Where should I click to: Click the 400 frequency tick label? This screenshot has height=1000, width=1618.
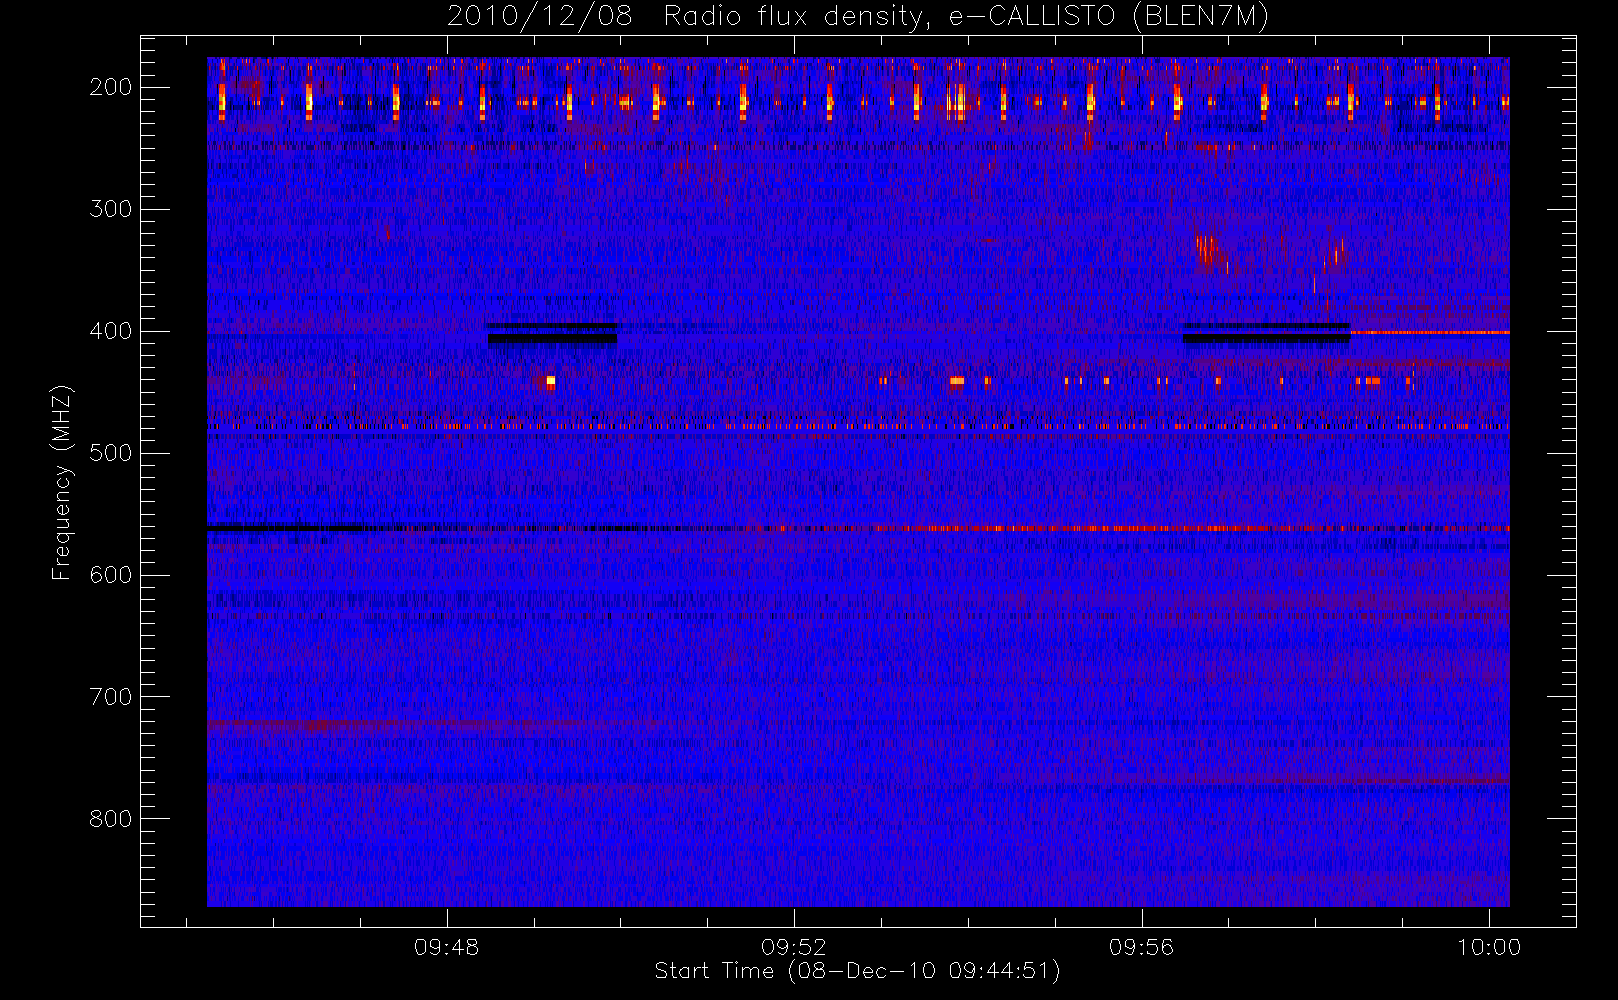coord(111,331)
